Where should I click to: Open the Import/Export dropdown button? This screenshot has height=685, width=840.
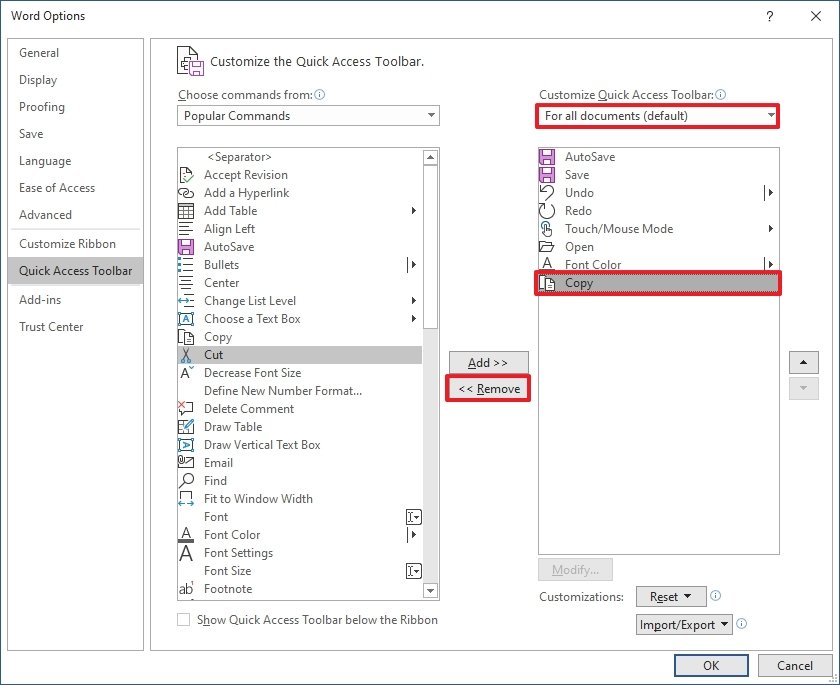(x=684, y=624)
